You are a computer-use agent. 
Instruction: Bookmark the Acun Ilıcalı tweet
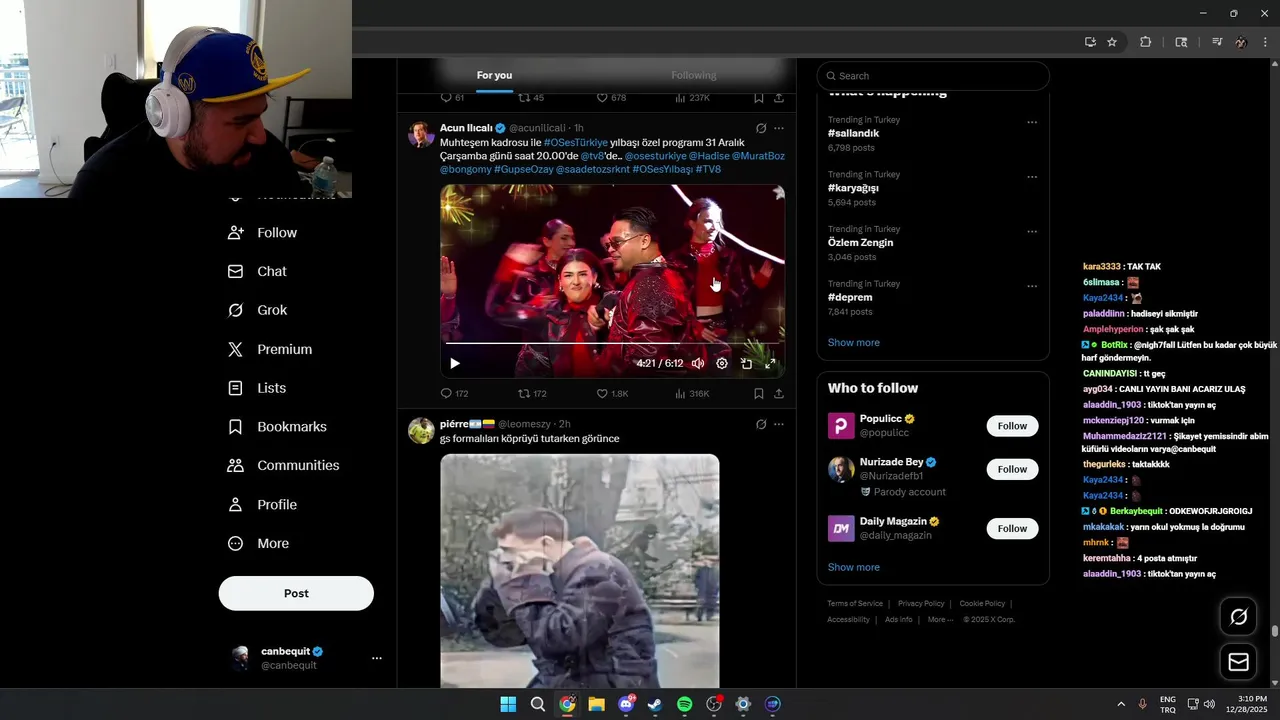pos(758,394)
